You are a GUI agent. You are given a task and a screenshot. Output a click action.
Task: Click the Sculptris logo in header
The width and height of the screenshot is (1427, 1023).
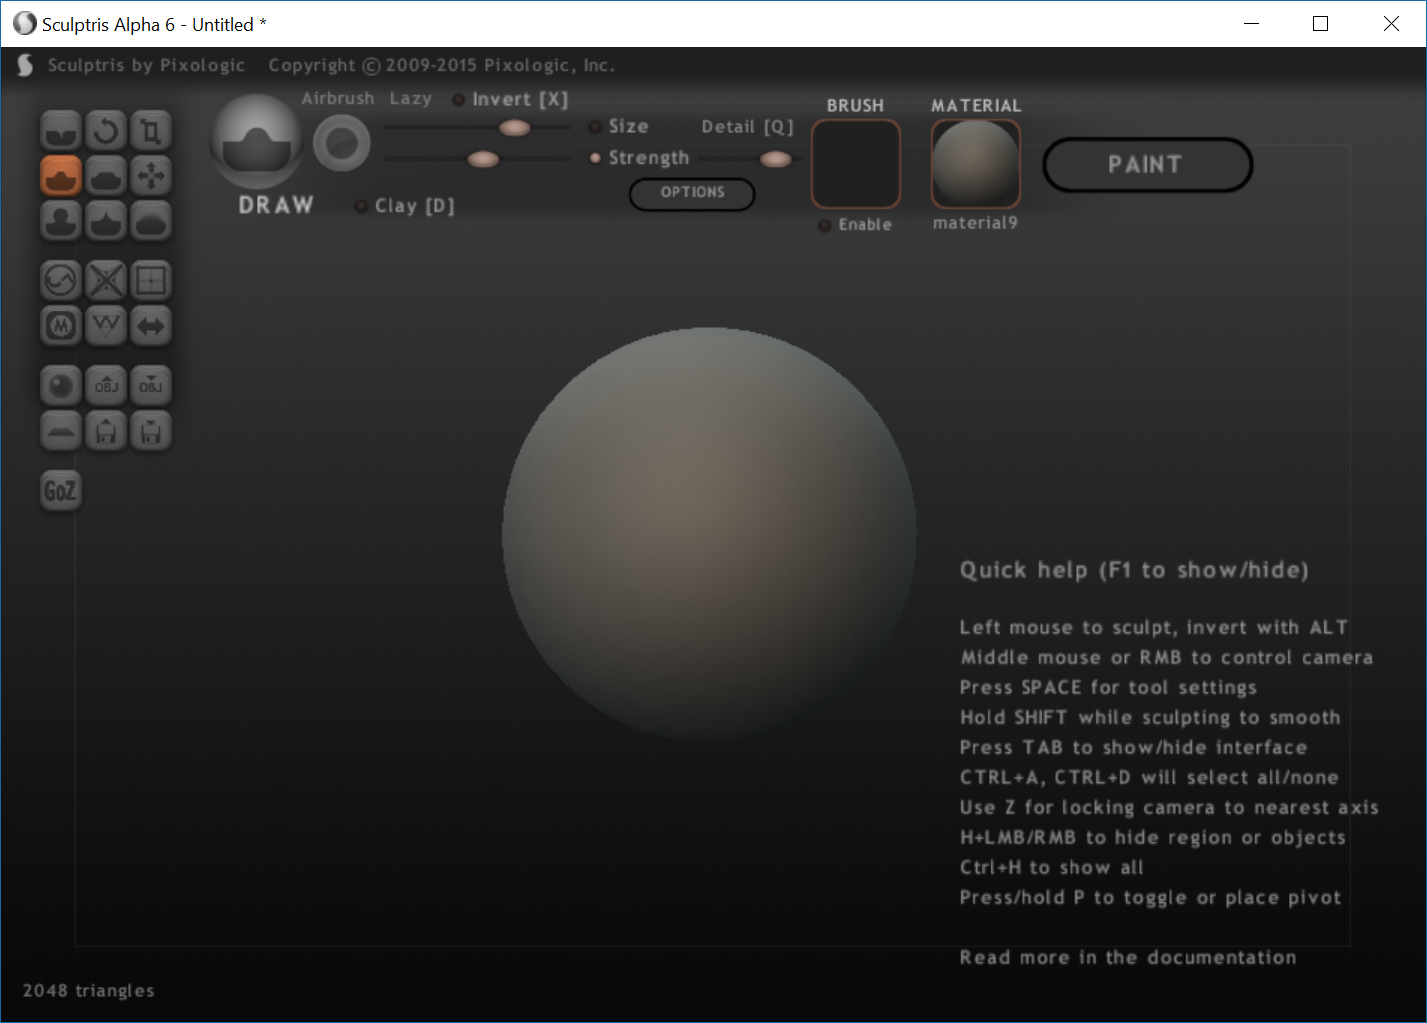click(25, 66)
